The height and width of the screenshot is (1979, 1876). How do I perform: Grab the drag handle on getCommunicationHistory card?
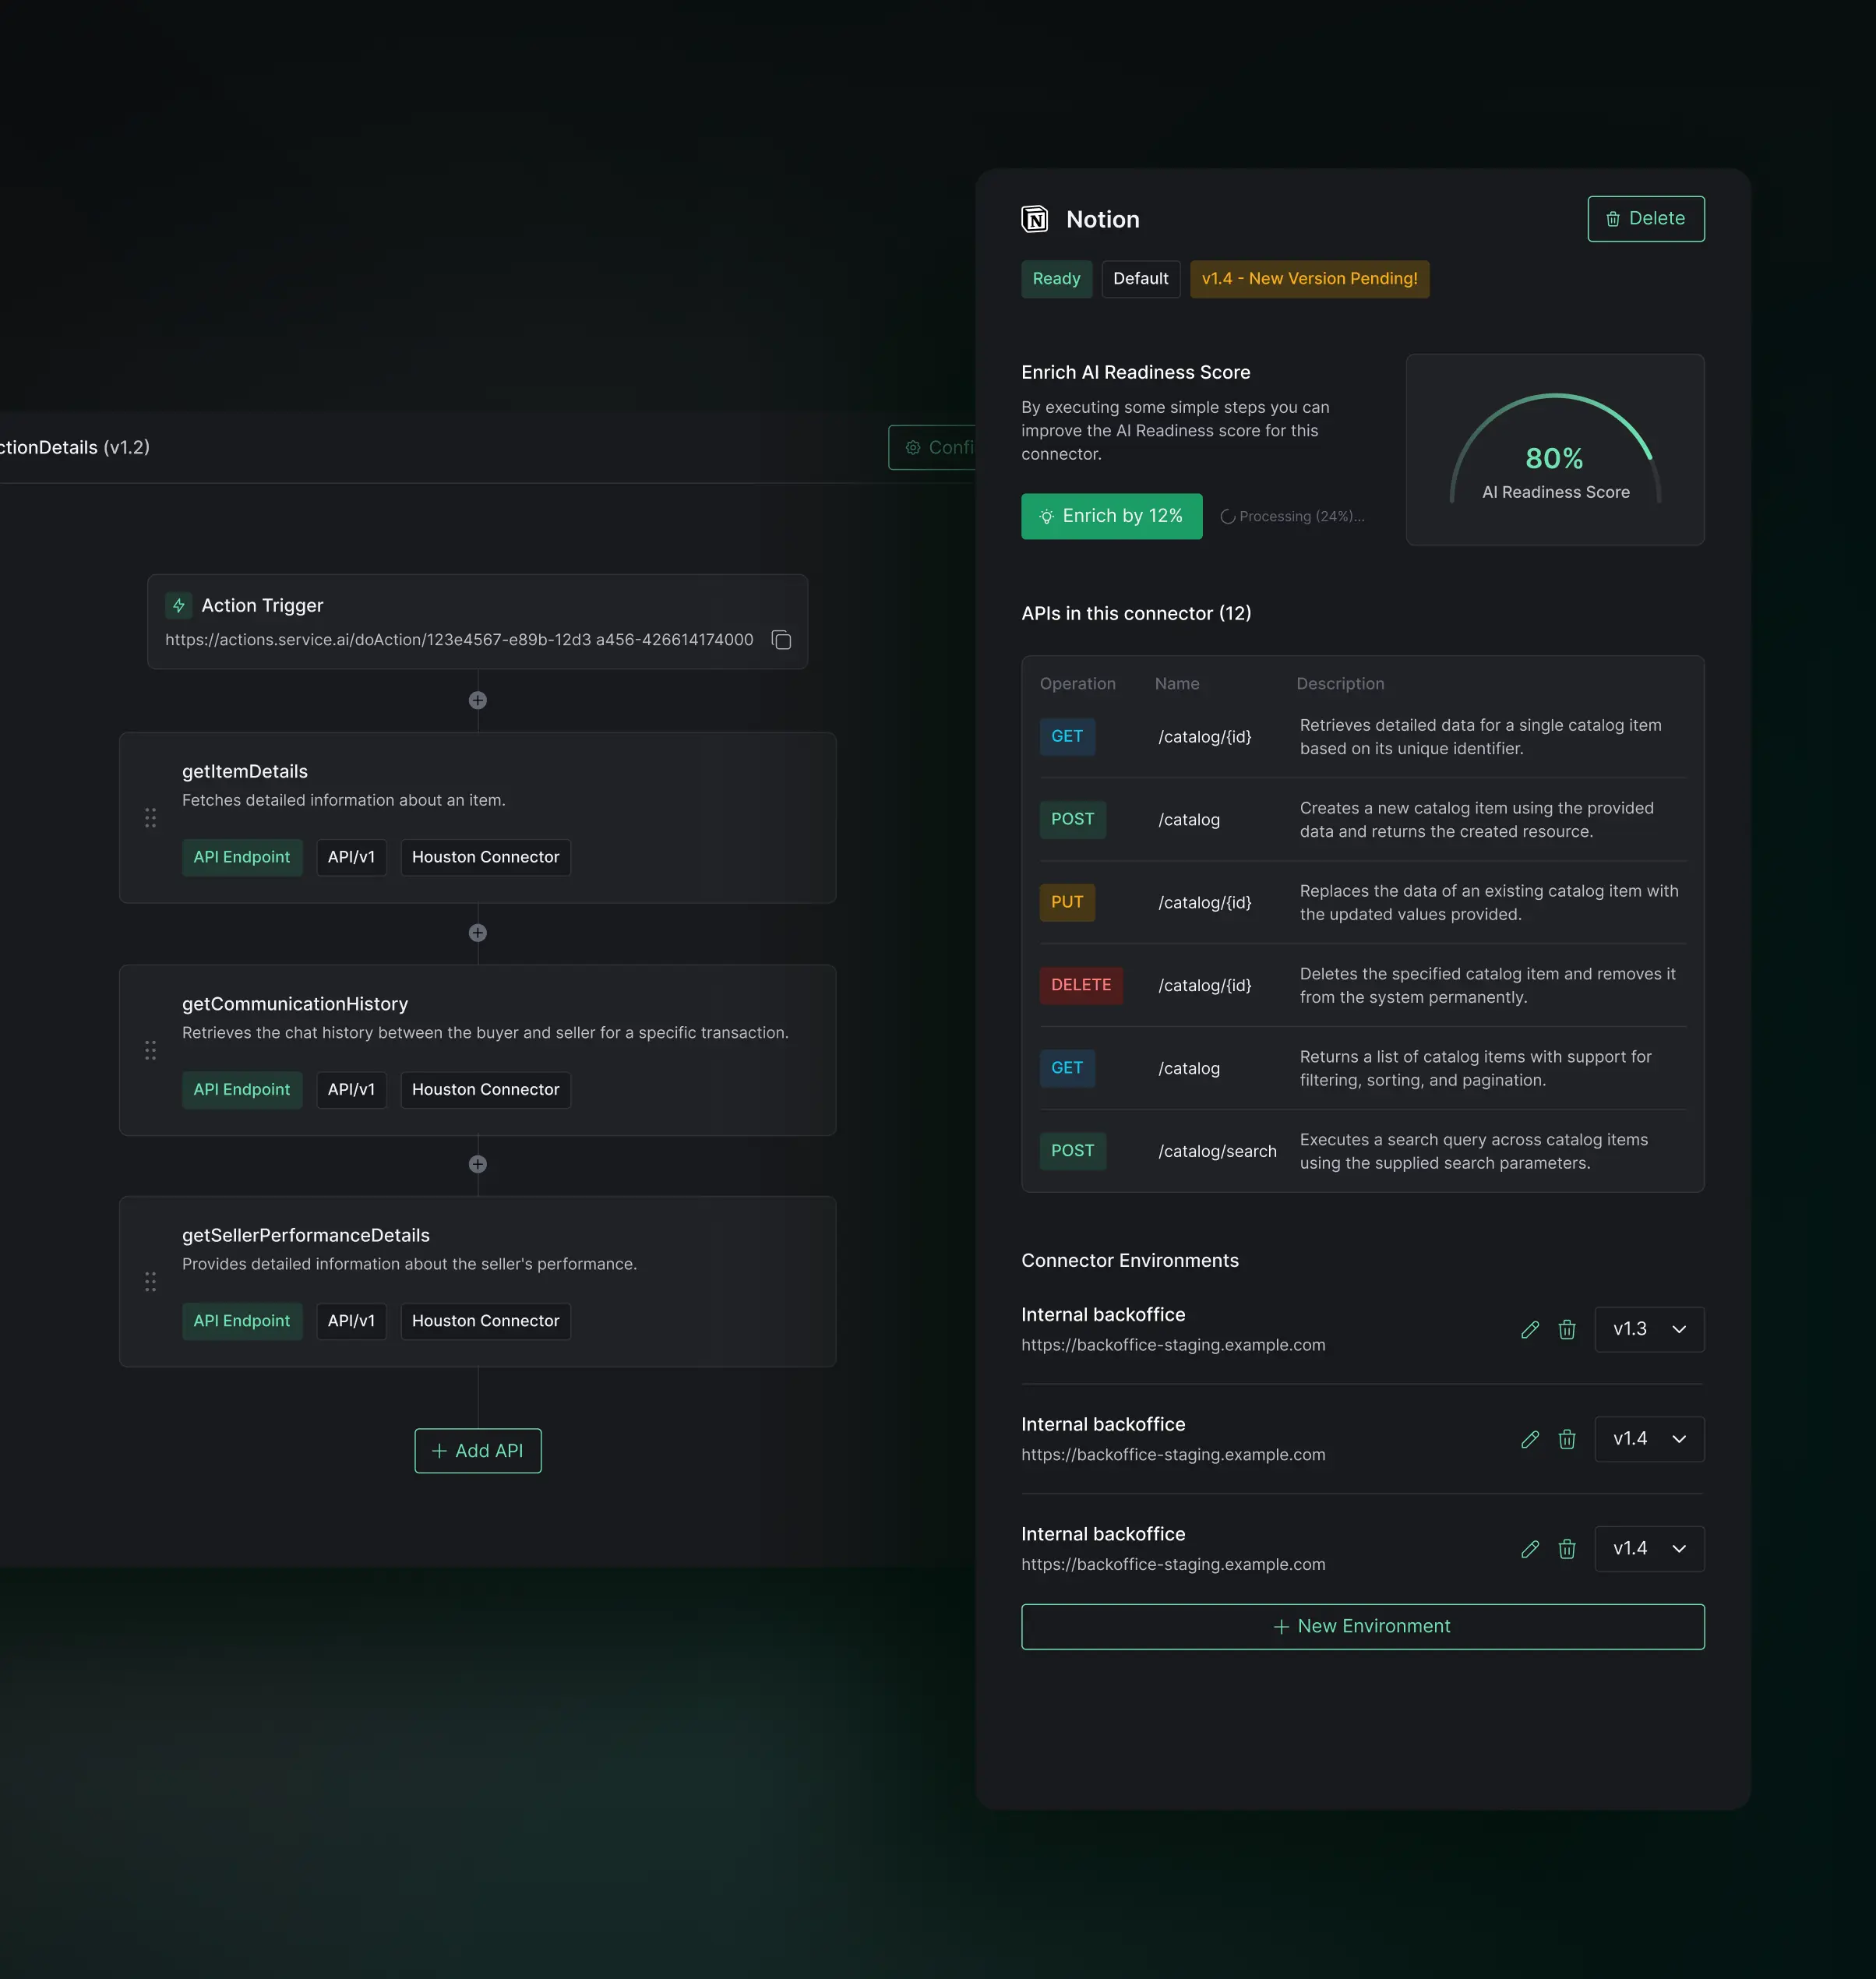[150, 1050]
